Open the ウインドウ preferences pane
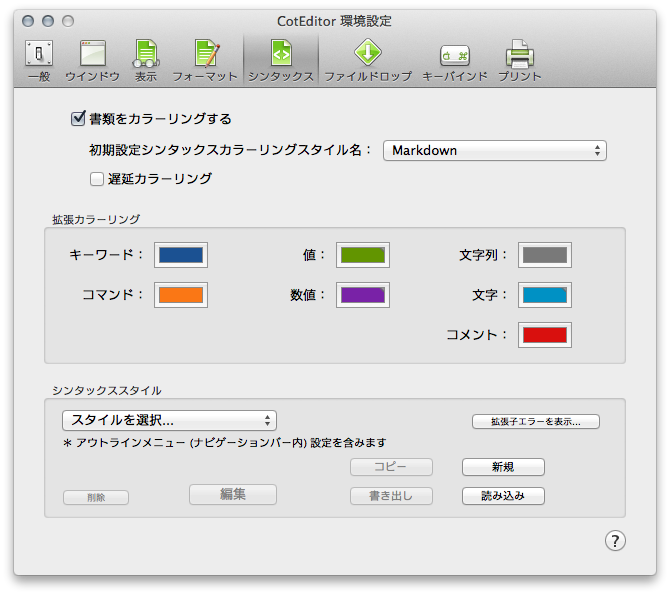The width and height of the screenshot is (670, 595). coord(93,59)
